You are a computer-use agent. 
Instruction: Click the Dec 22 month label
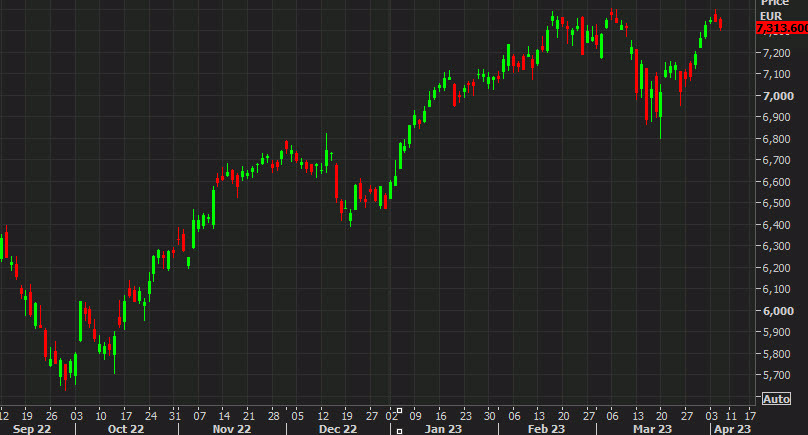click(338, 429)
